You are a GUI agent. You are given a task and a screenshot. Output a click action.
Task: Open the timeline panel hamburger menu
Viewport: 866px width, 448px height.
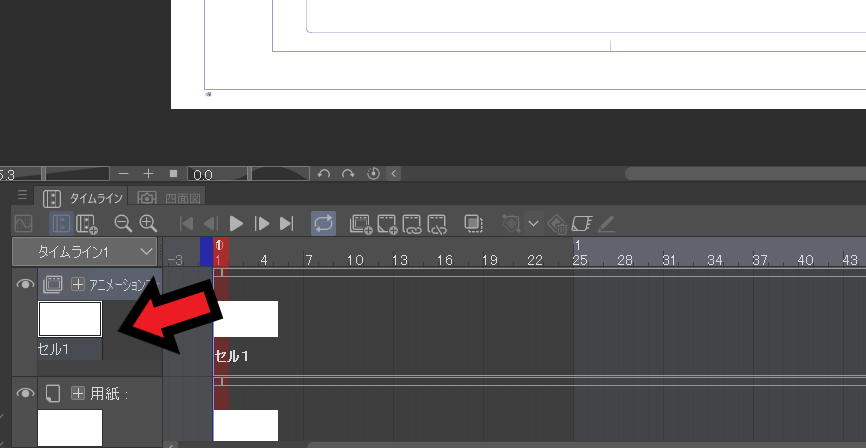(22, 196)
